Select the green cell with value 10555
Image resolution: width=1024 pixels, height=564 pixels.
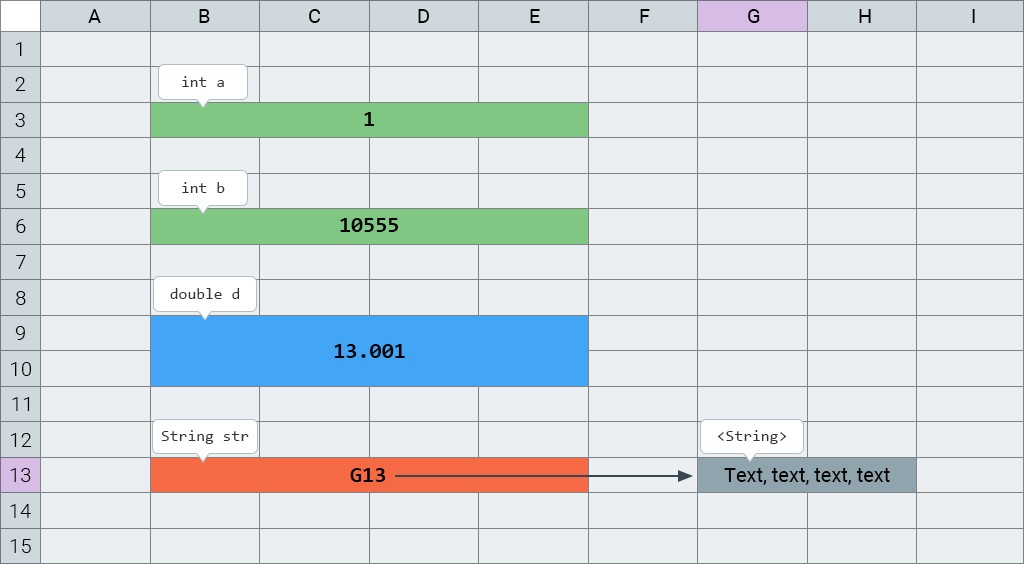369,226
